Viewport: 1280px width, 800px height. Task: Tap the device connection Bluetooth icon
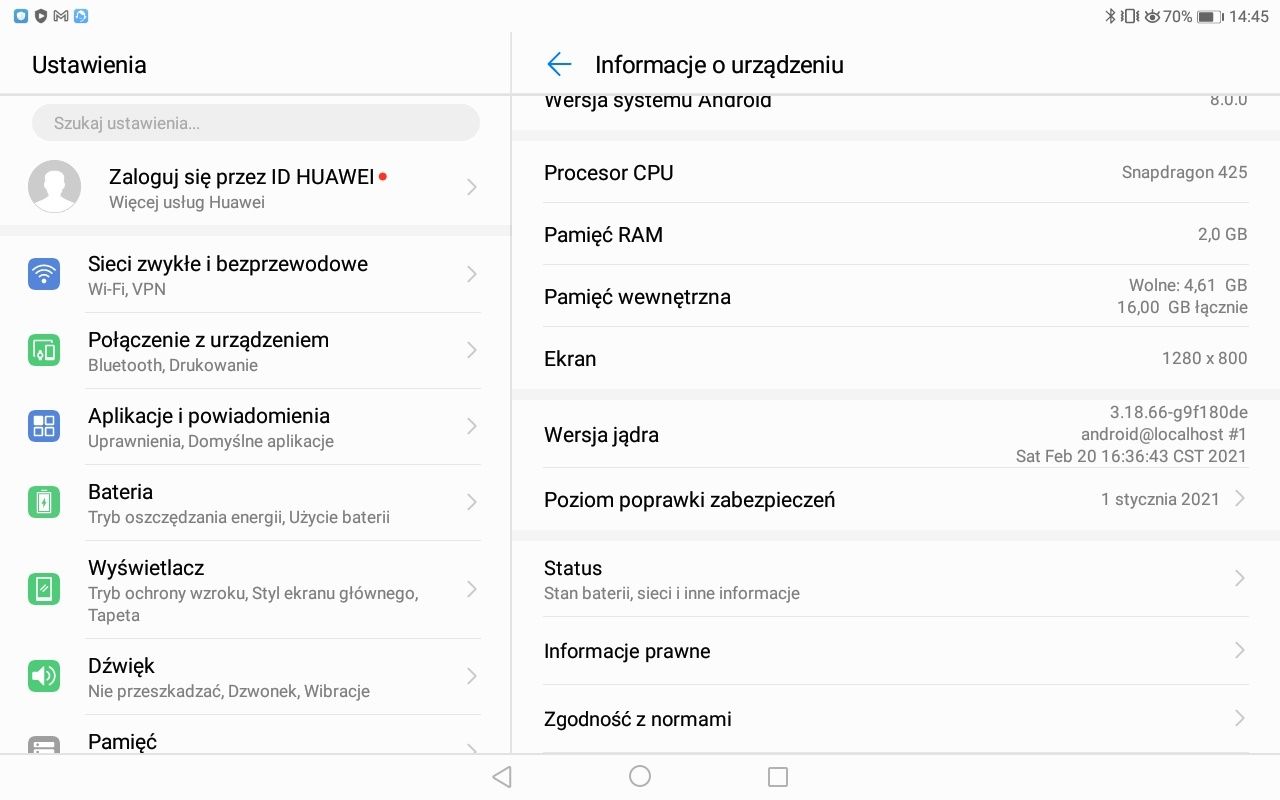[44, 350]
